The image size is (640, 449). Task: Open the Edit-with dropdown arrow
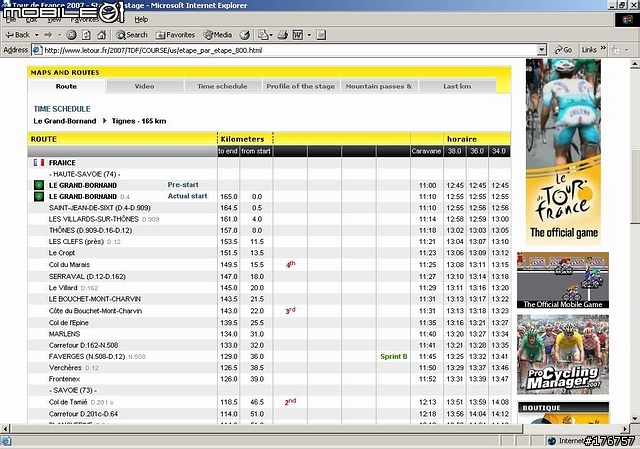point(309,35)
